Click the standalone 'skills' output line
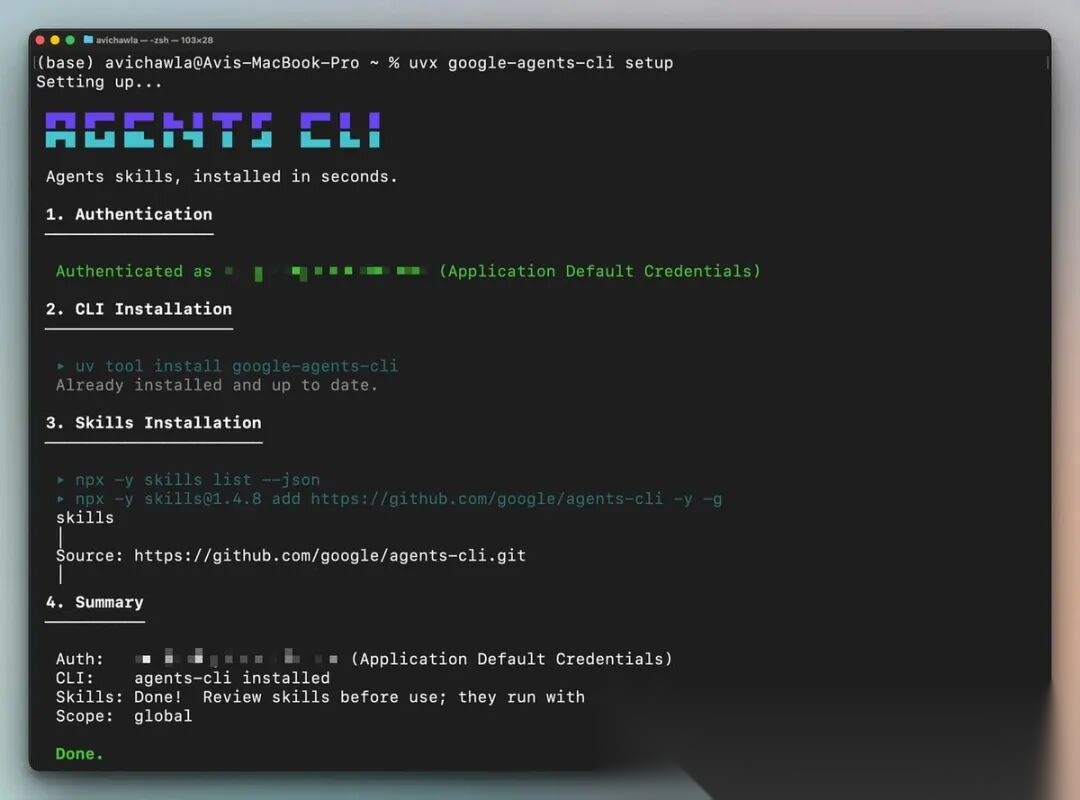This screenshot has height=800, width=1080. (85, 517)
